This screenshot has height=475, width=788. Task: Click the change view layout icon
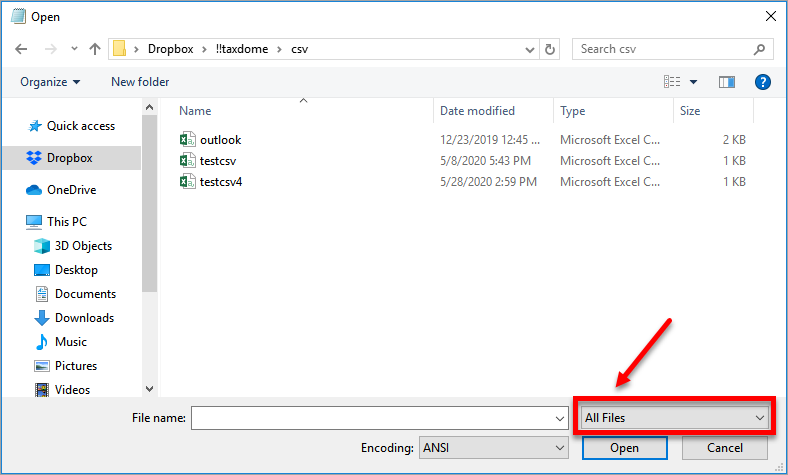pyautogui.click(x=672, y=82)
